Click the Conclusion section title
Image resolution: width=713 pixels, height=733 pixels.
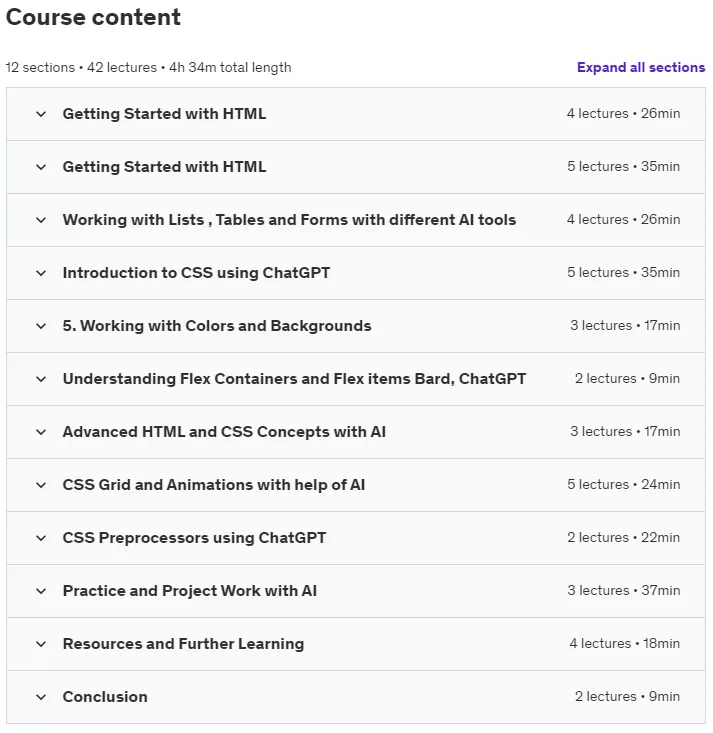[105, 697]
